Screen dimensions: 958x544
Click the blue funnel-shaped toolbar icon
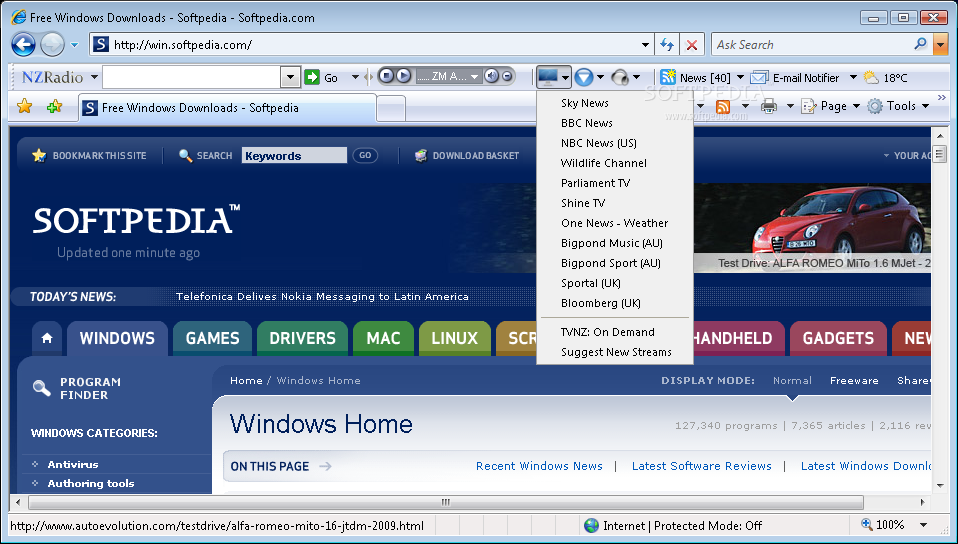click(x=584, y=77)
